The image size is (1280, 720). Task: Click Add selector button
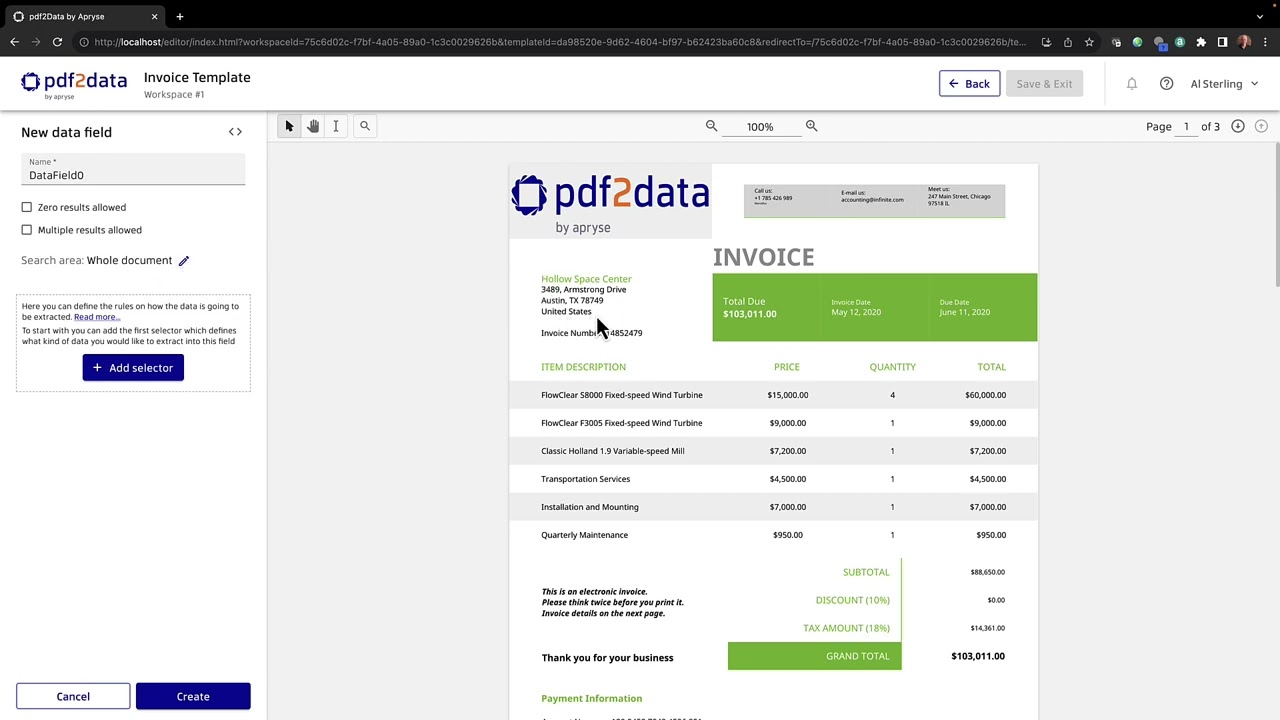click(x=133, y=368)
